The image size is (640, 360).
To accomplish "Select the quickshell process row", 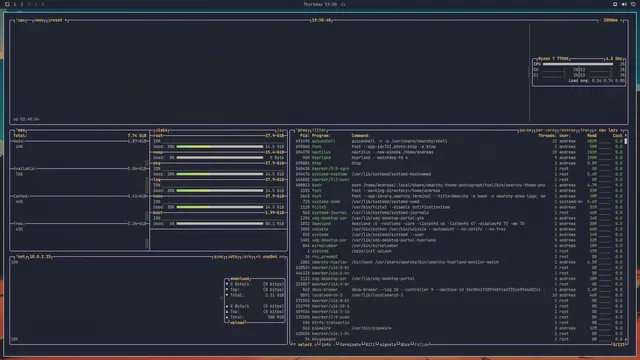I will click(x=459, y=141).
